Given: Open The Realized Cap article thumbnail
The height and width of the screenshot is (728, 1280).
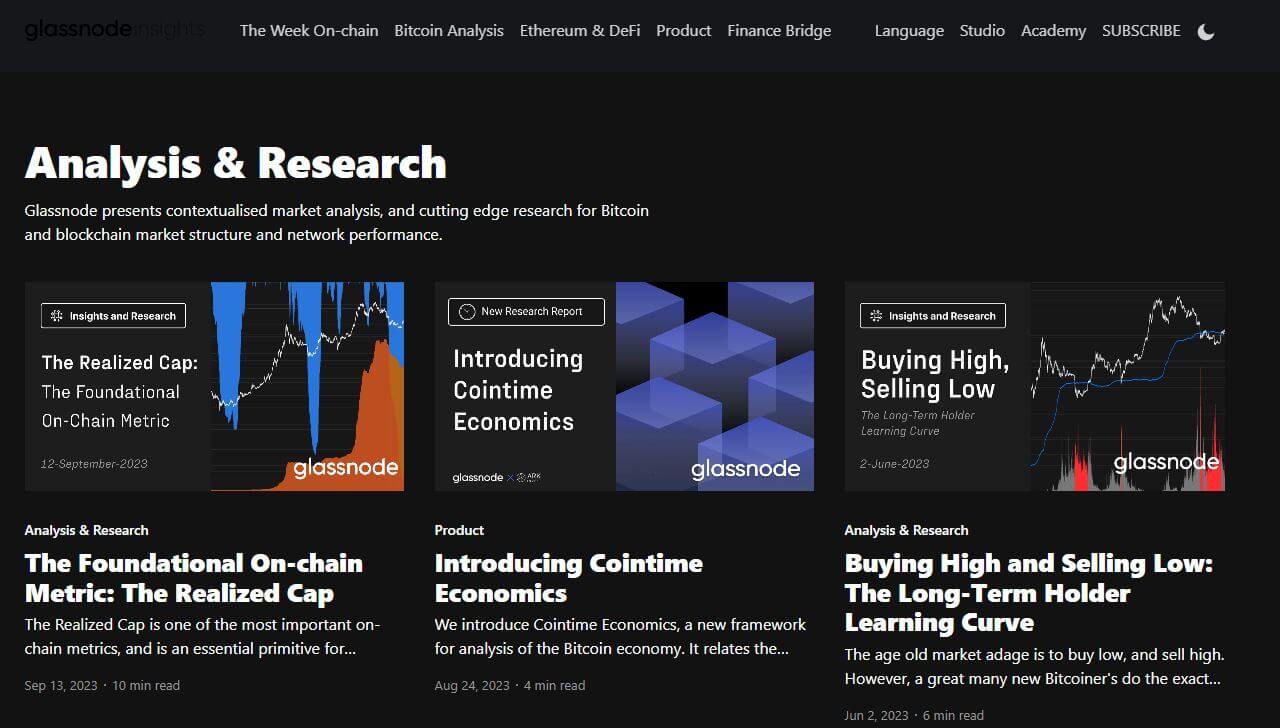Looking at the screenshot, I should [x=214, y=386].
